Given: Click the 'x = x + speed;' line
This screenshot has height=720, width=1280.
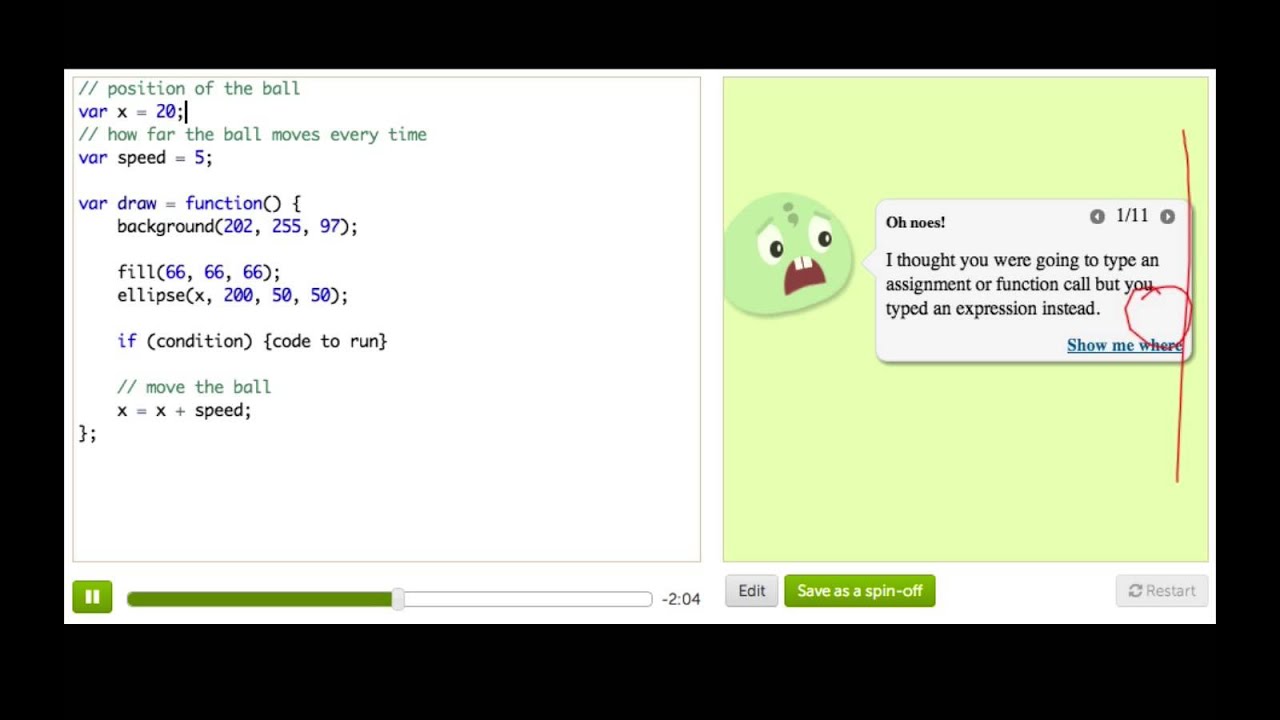Looking at the screenshot, I should [x=184, y=410].
